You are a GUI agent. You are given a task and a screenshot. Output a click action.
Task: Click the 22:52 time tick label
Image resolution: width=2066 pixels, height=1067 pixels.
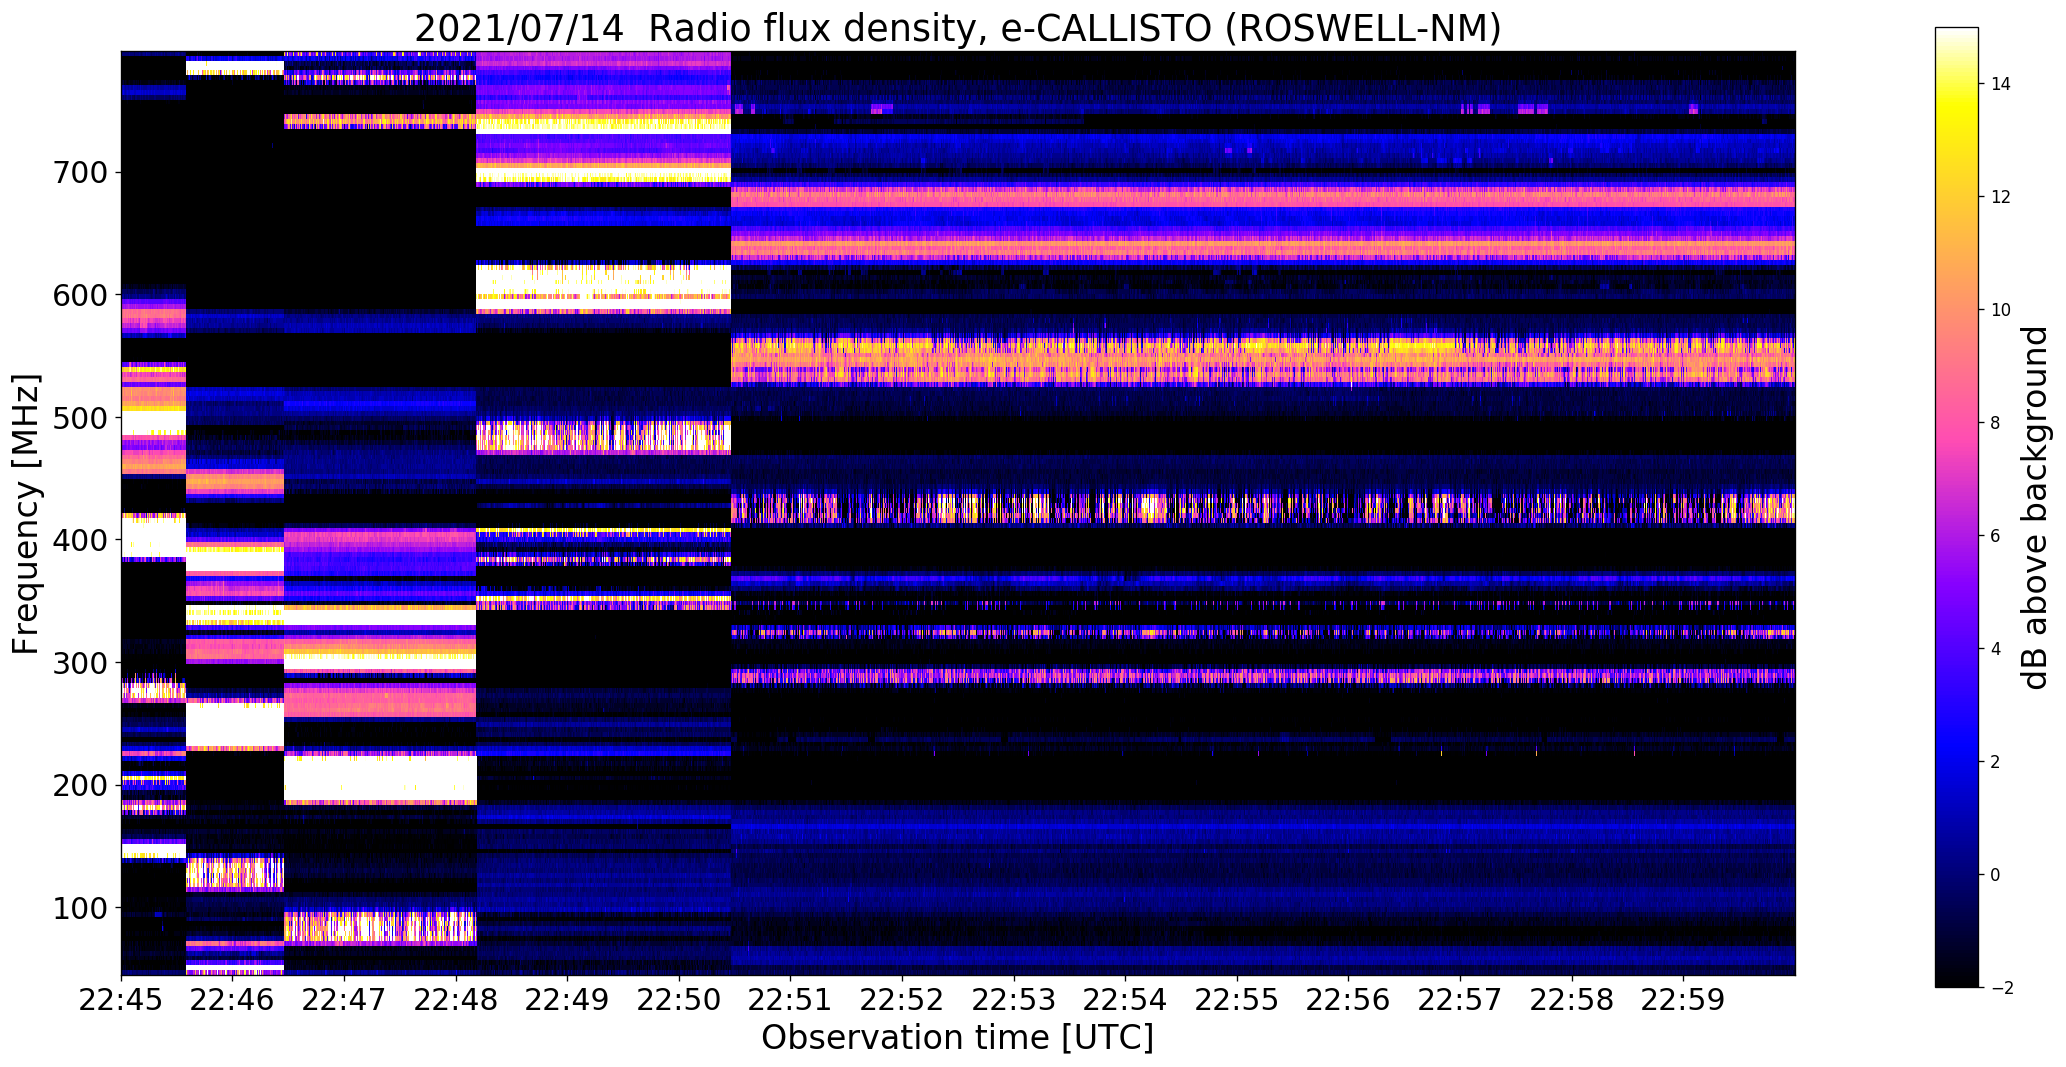click(903, 1000)
